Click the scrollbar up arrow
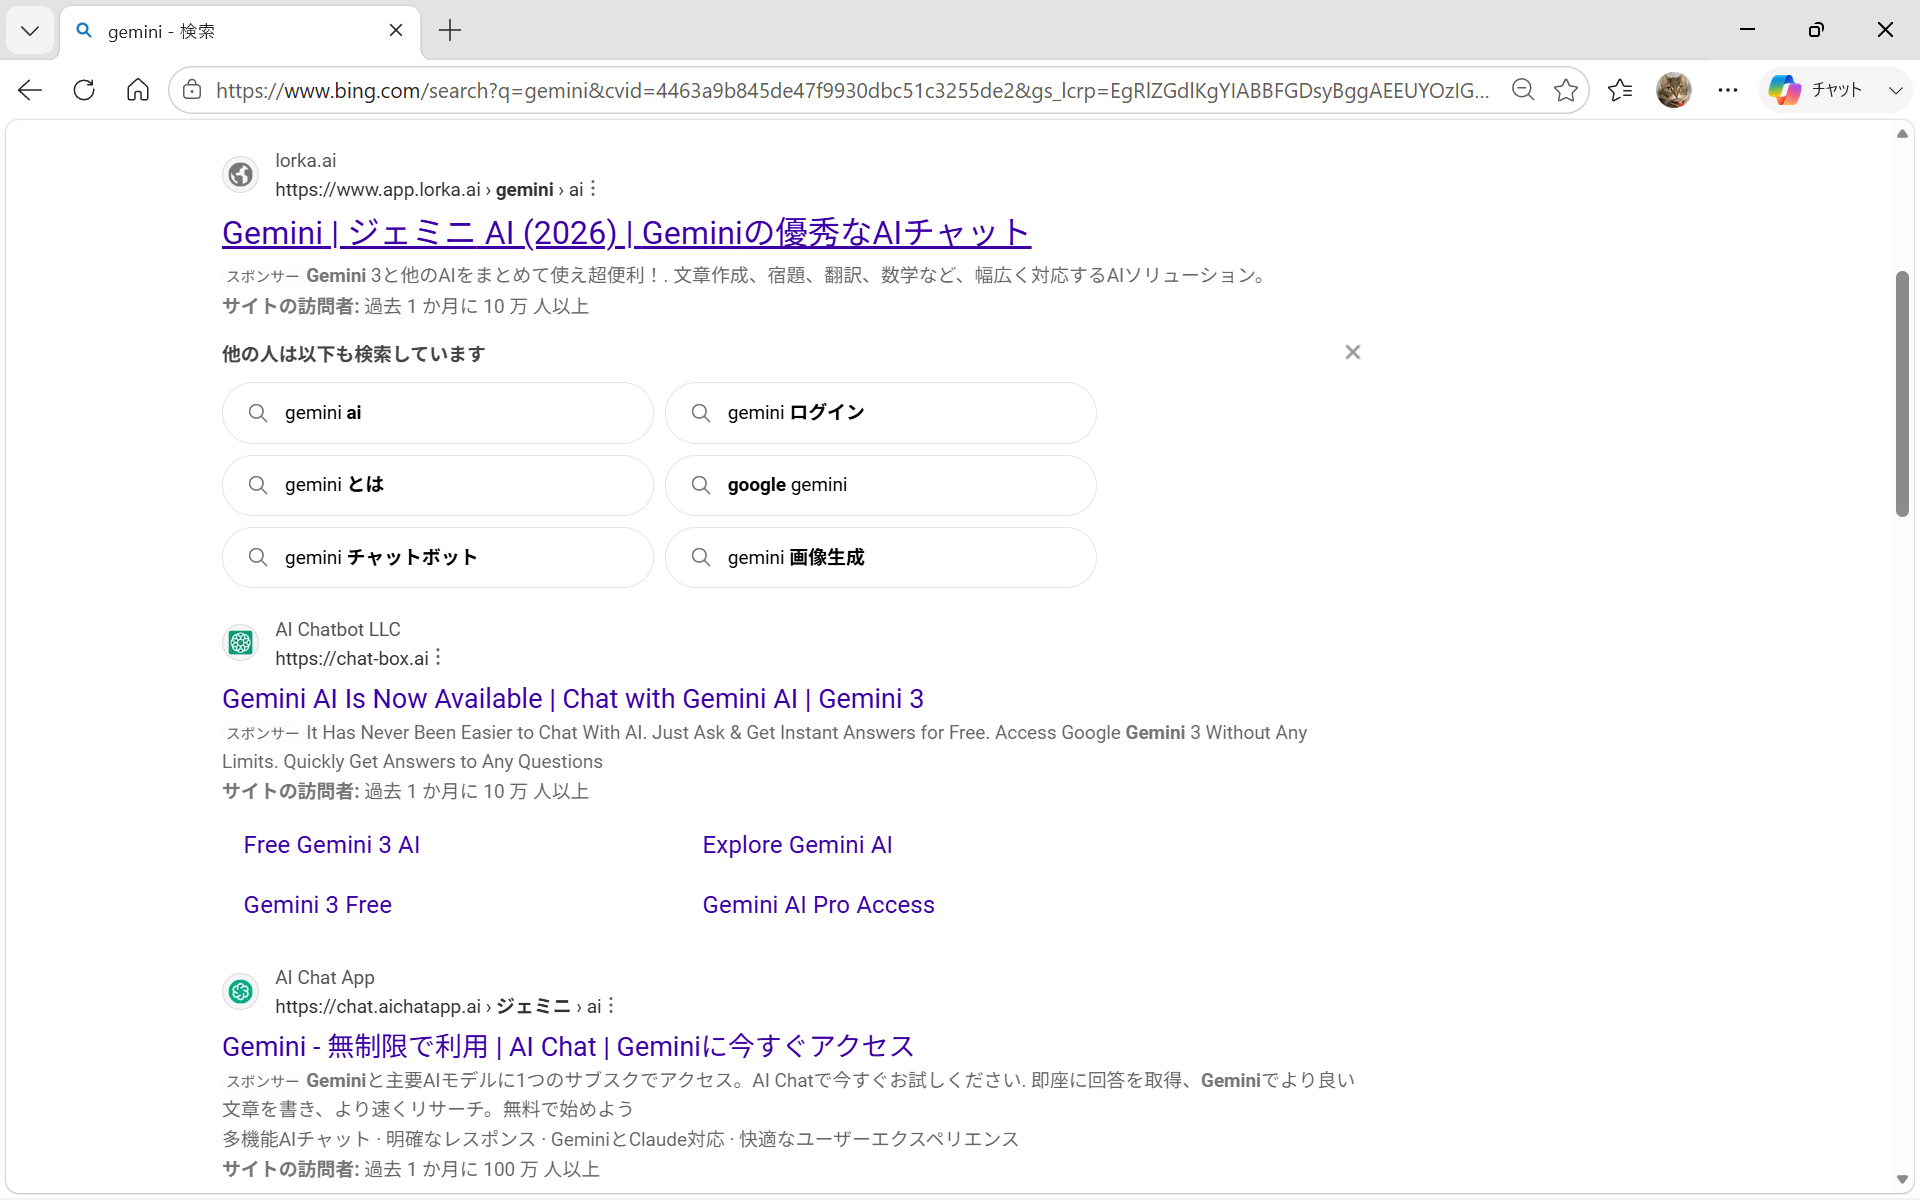 pyautogui.click(x=1902, y=134)
